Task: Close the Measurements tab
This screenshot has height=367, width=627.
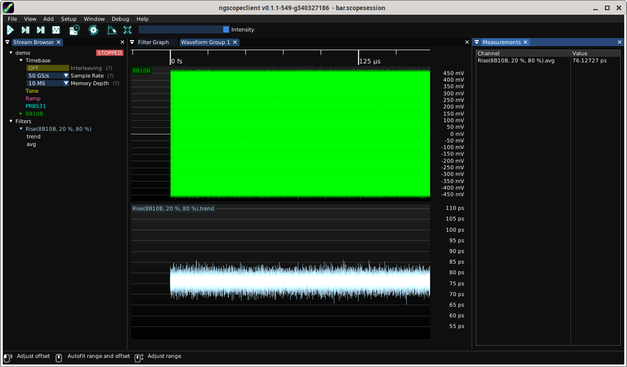Action: pyautogui.click(x=525, y=42)
